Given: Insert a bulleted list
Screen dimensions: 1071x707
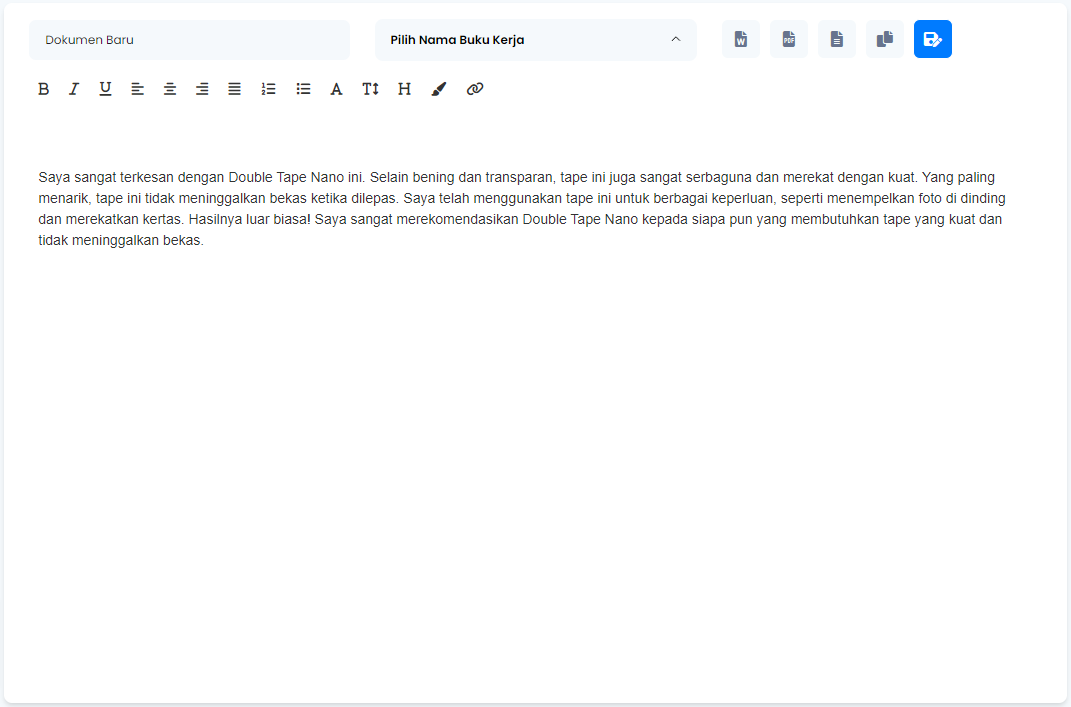Looking at the screenshot, I should coord(303,89).
